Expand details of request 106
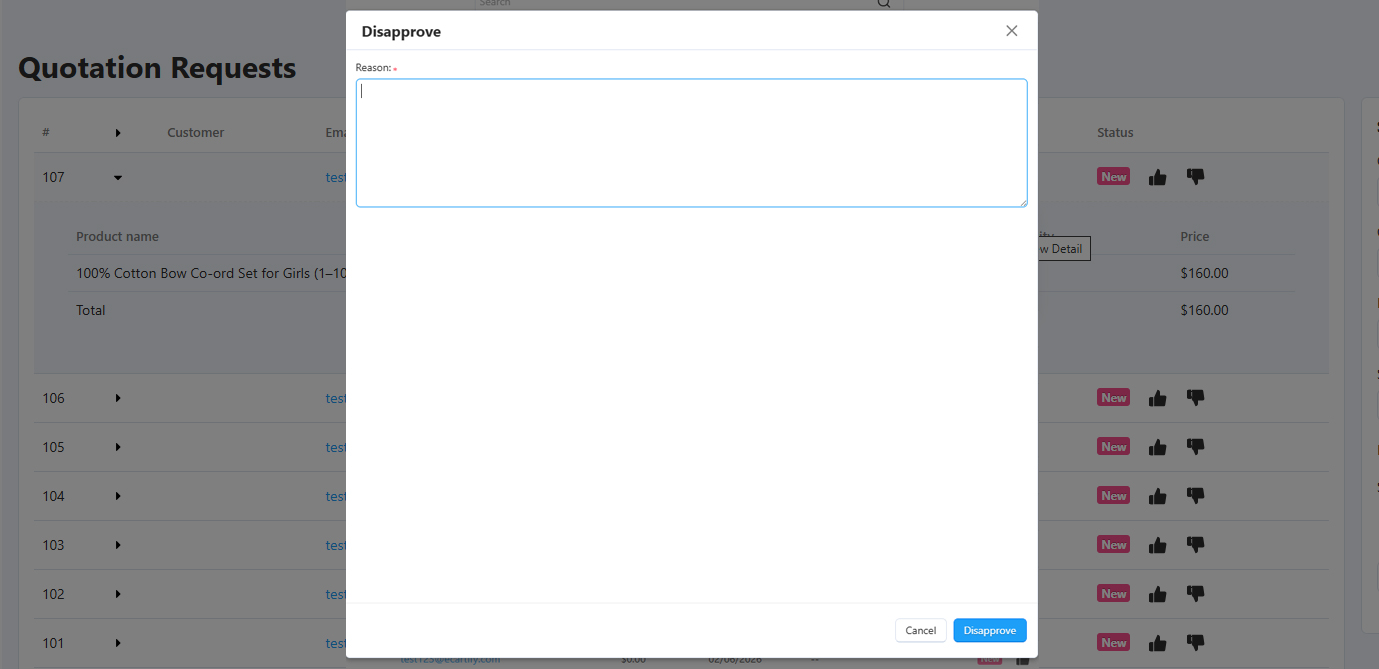The height and width of the screenshot is (669, 1379). point(118,398)
